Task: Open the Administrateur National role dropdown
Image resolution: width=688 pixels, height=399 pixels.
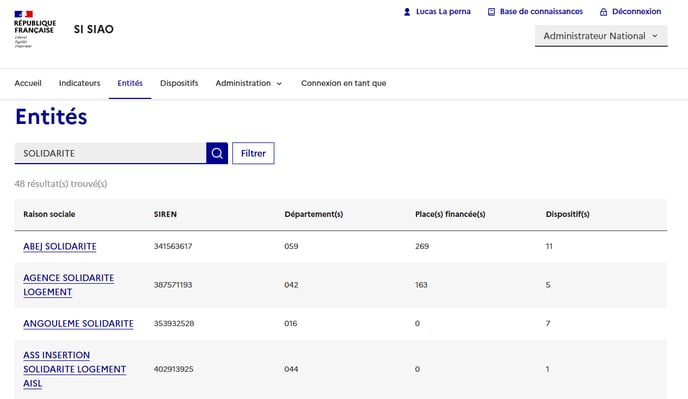Action: coord(601,36)
